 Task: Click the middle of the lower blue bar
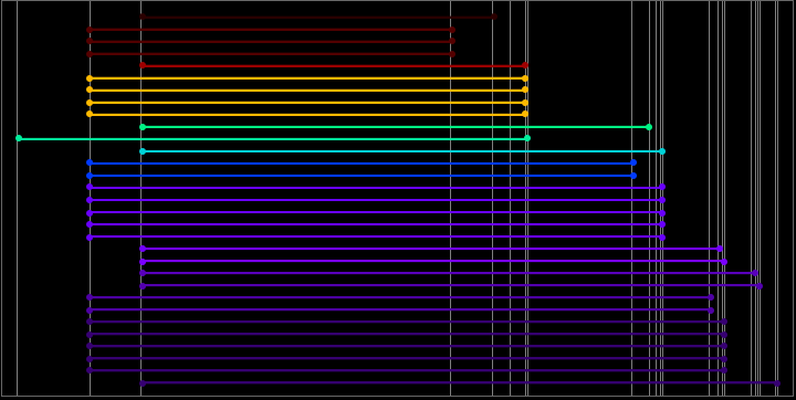pyautogui.click(x=361, y=175)
